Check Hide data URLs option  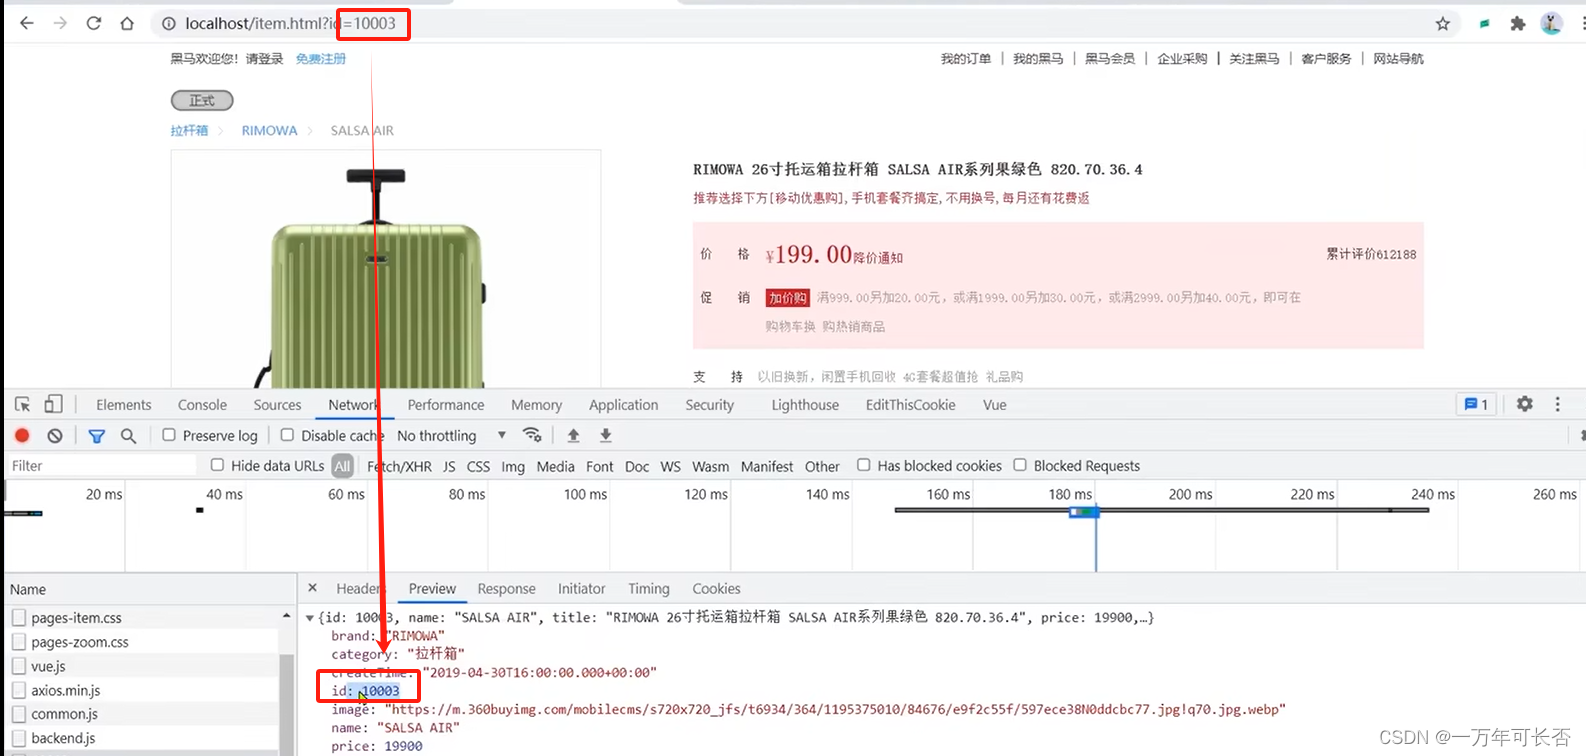point(217,465)
